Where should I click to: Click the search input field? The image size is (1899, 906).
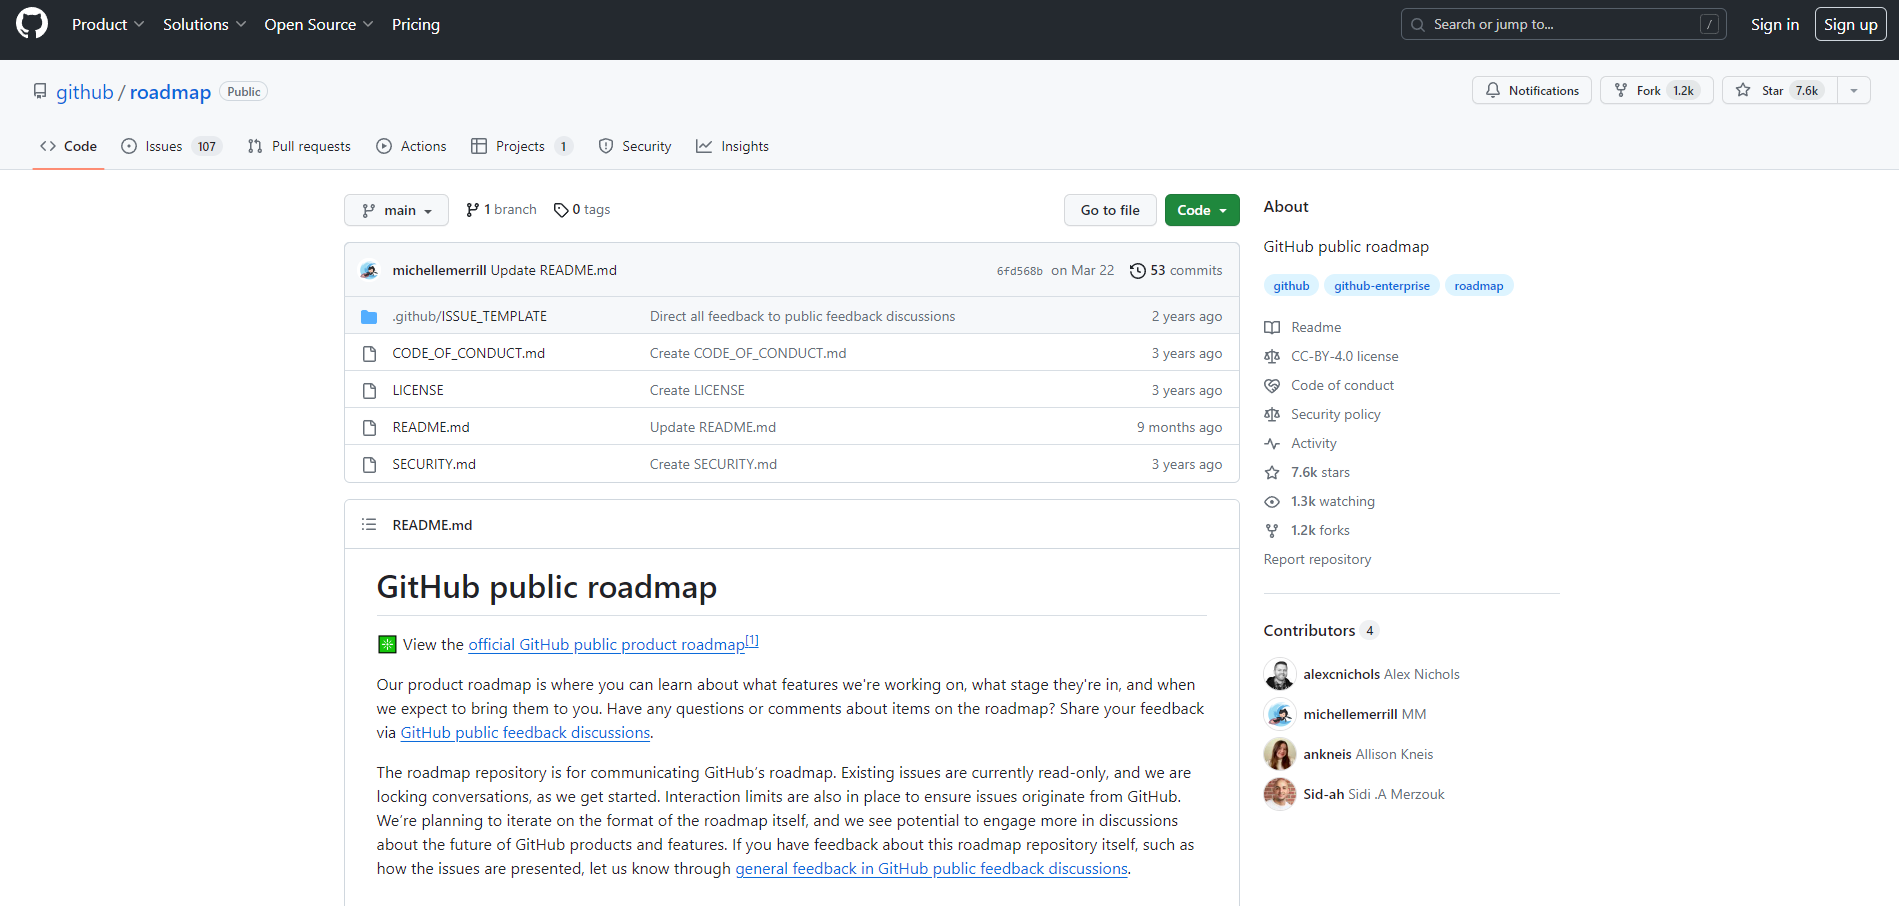point(1562,24)
